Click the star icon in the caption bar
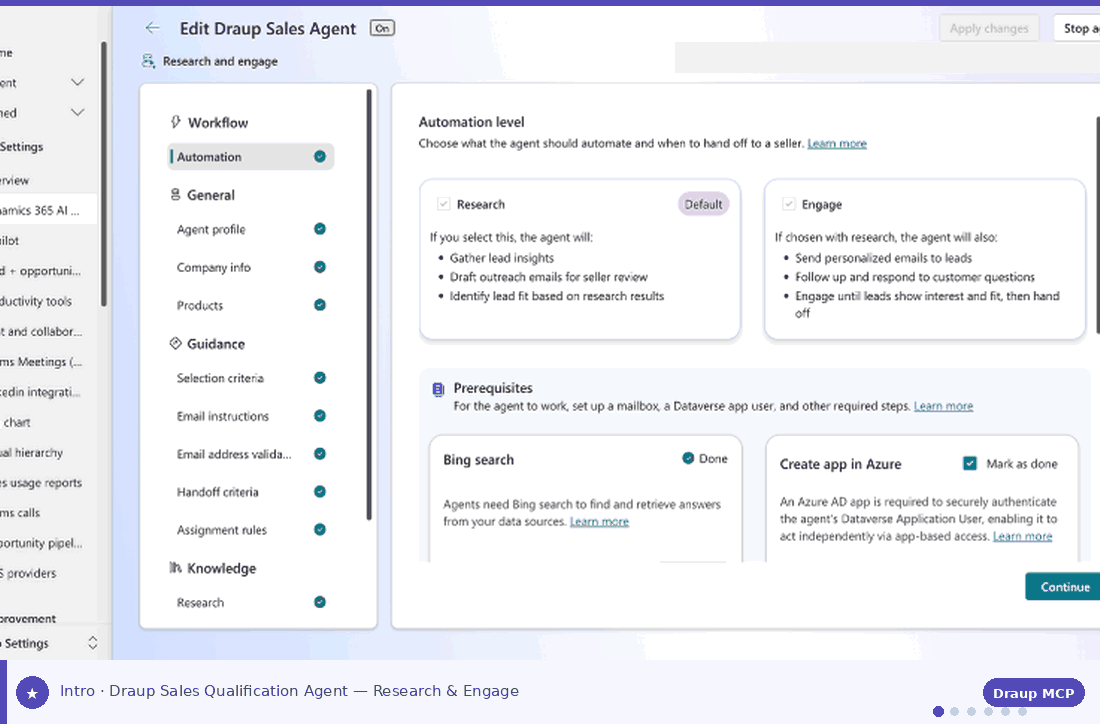Image resolution: width=1100 pixels, height=724 pixels. click(x=32, y=693)
